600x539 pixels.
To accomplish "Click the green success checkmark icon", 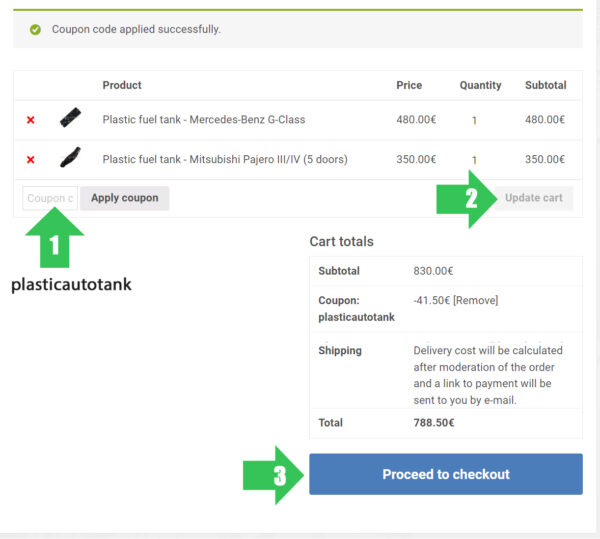I will [35, 30].
